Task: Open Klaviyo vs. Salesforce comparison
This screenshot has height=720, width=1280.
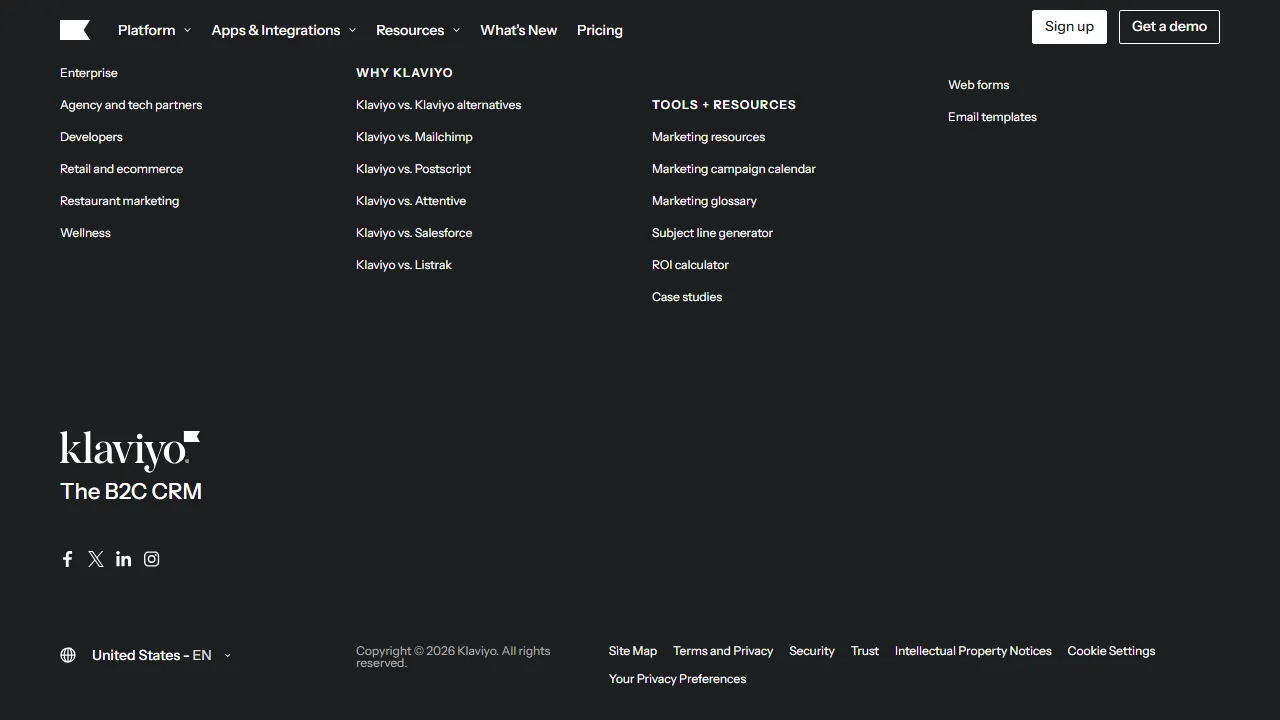Action: (414, 233)
